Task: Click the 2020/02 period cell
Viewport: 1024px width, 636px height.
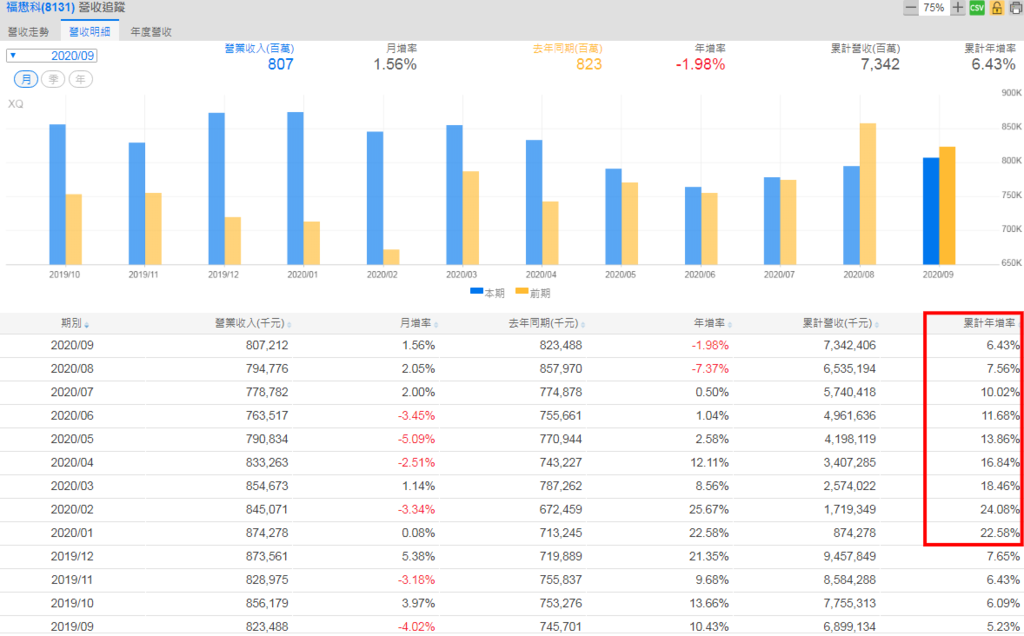Action: pyautogui.click(x=72, y=510)
